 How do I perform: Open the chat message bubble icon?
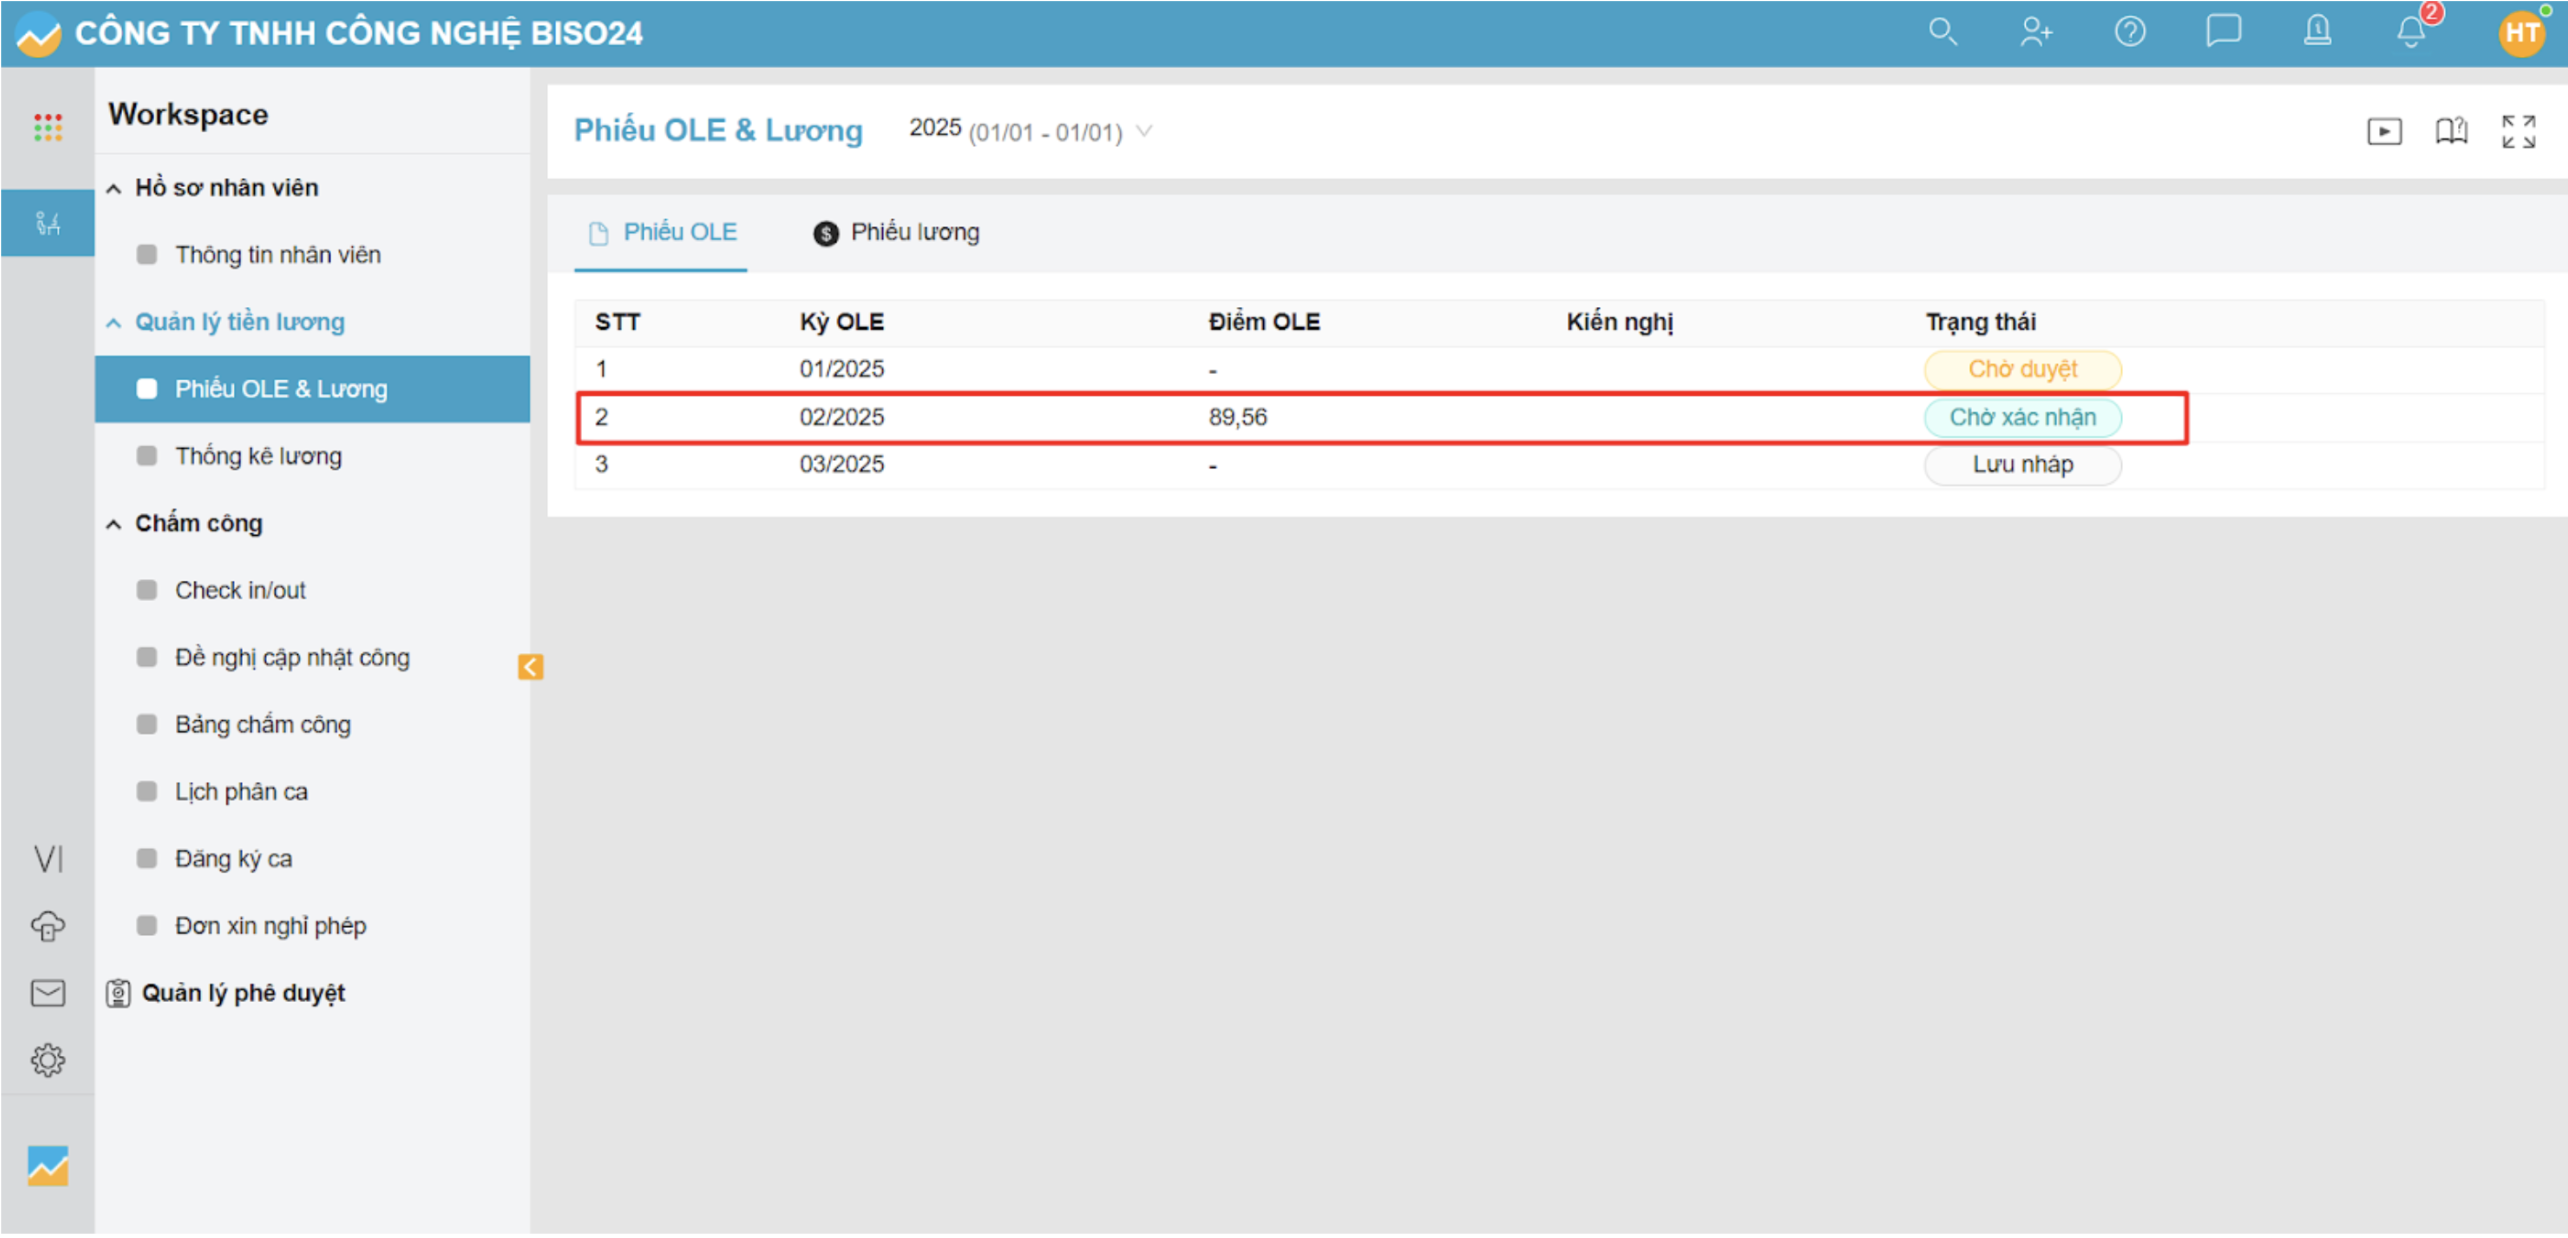2223,32
